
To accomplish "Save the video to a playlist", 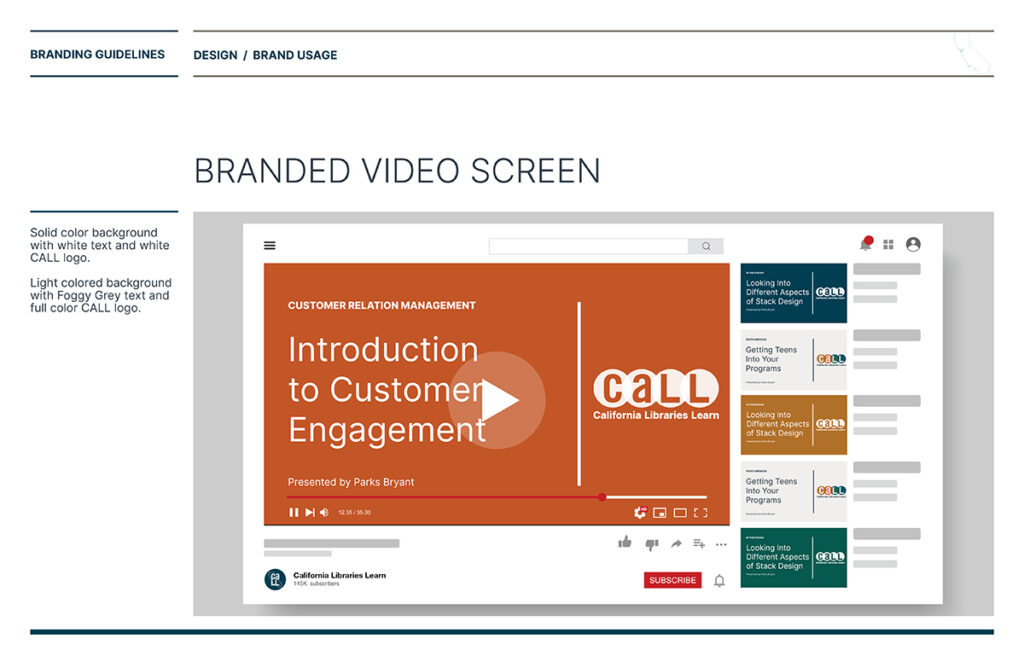I will click(699, 544).
